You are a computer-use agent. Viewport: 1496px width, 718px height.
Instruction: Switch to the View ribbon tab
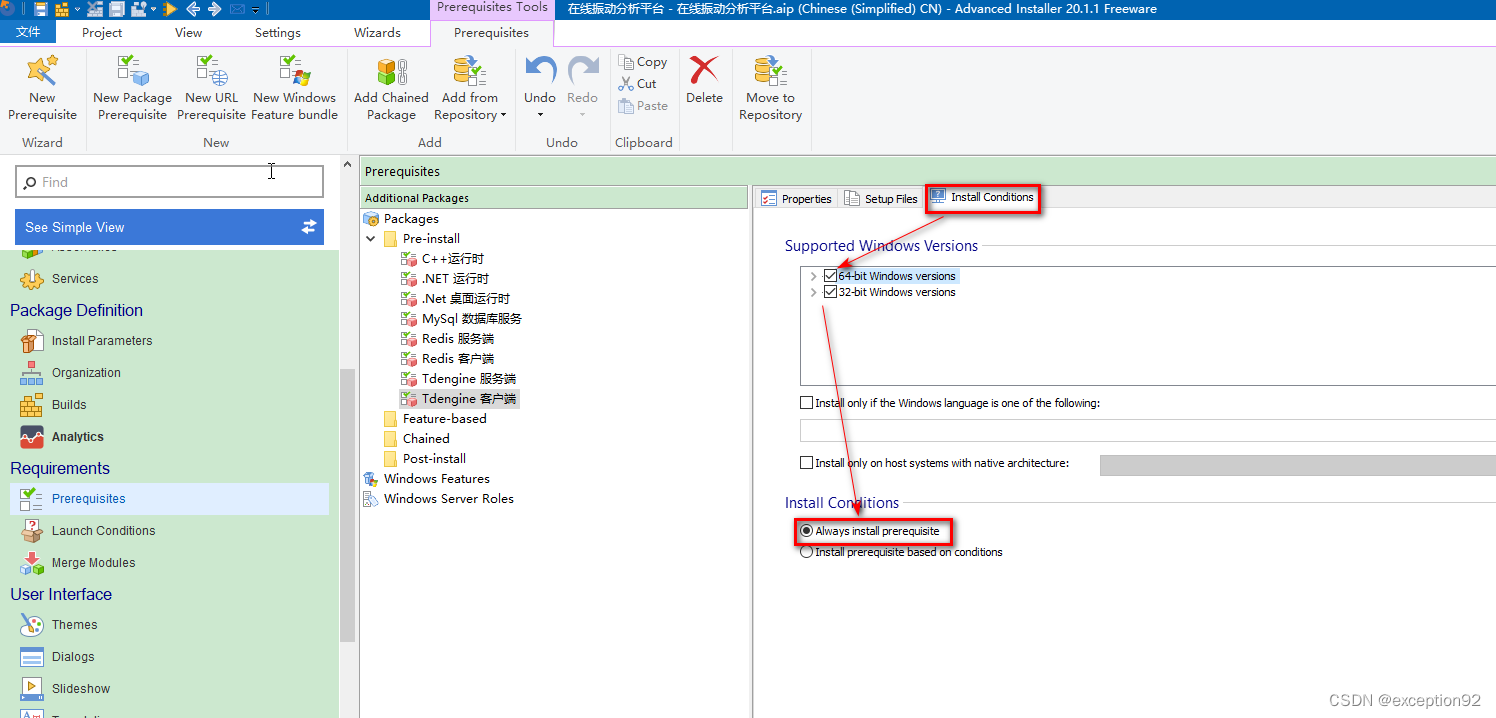click(188, 32)
